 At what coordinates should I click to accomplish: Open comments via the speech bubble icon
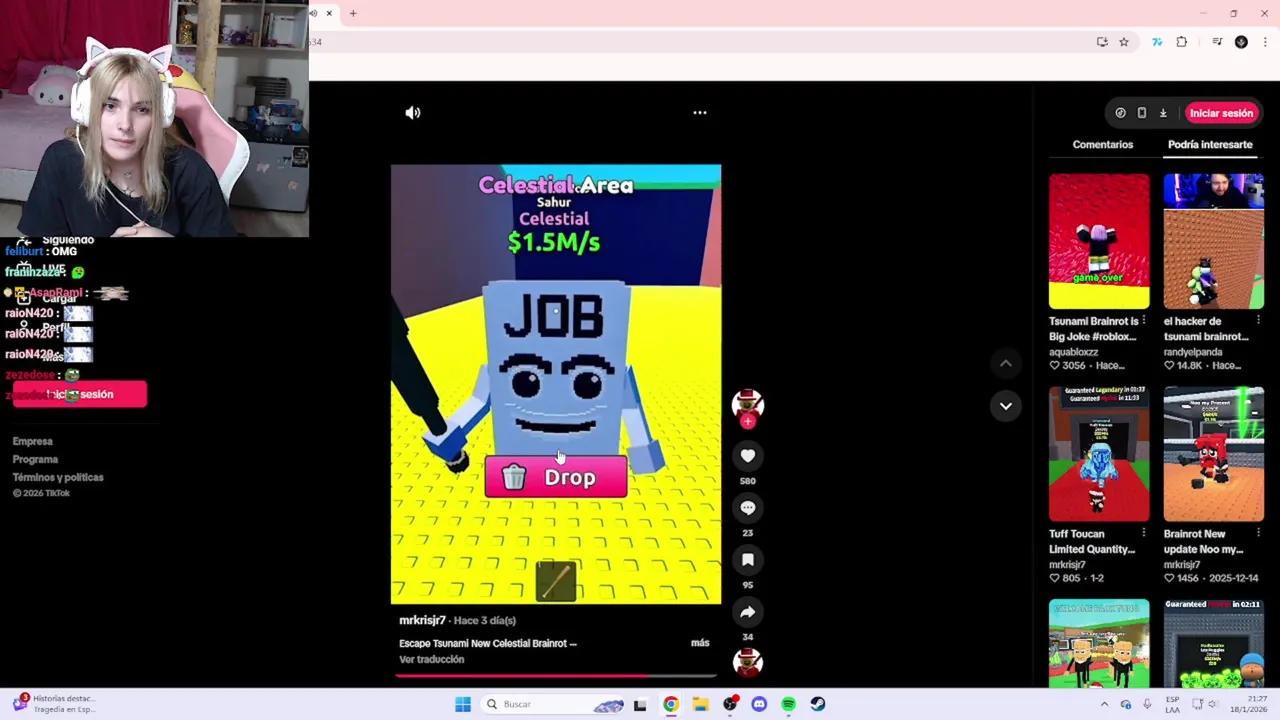tap(747, 508)
